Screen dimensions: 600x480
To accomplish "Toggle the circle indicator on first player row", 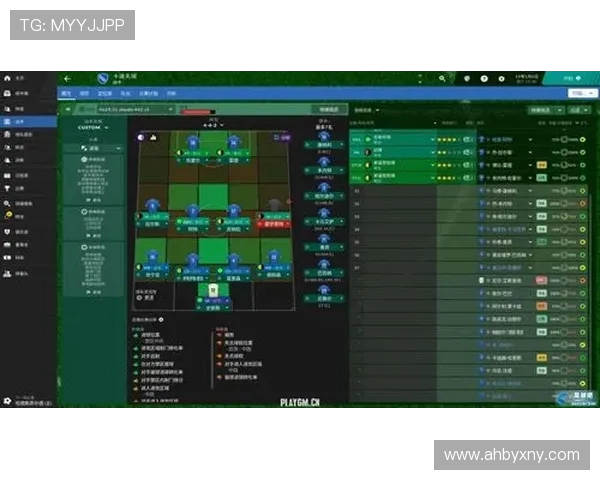I will 583,138.
